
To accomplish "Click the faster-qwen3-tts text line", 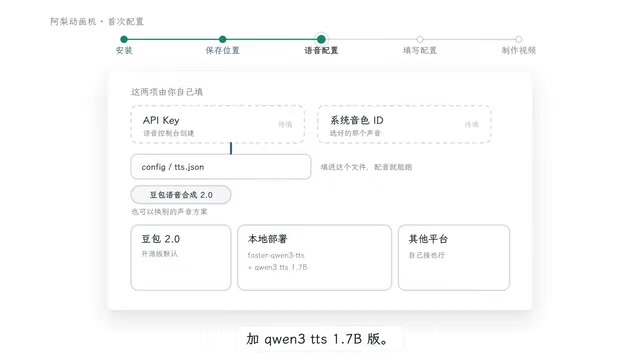I will [276, 255].
